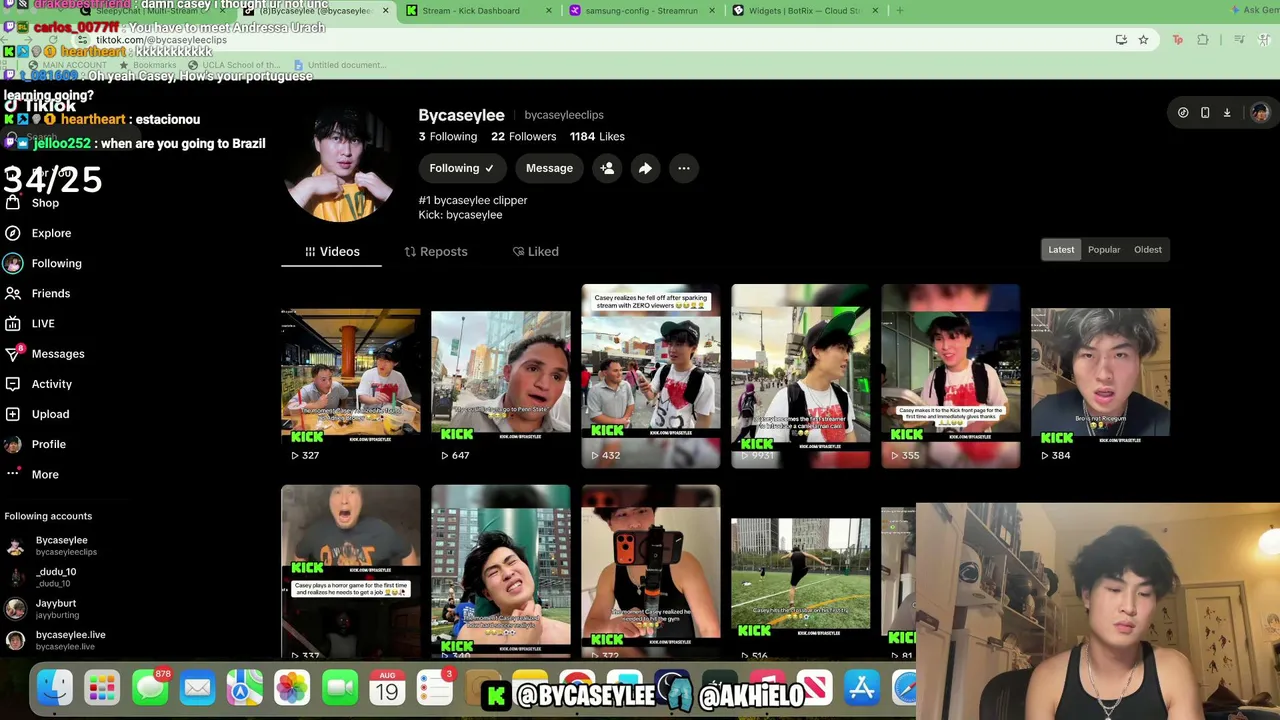View the 3 Following list
Viewport: 1280px width, 720px height.
pos(448,137)
